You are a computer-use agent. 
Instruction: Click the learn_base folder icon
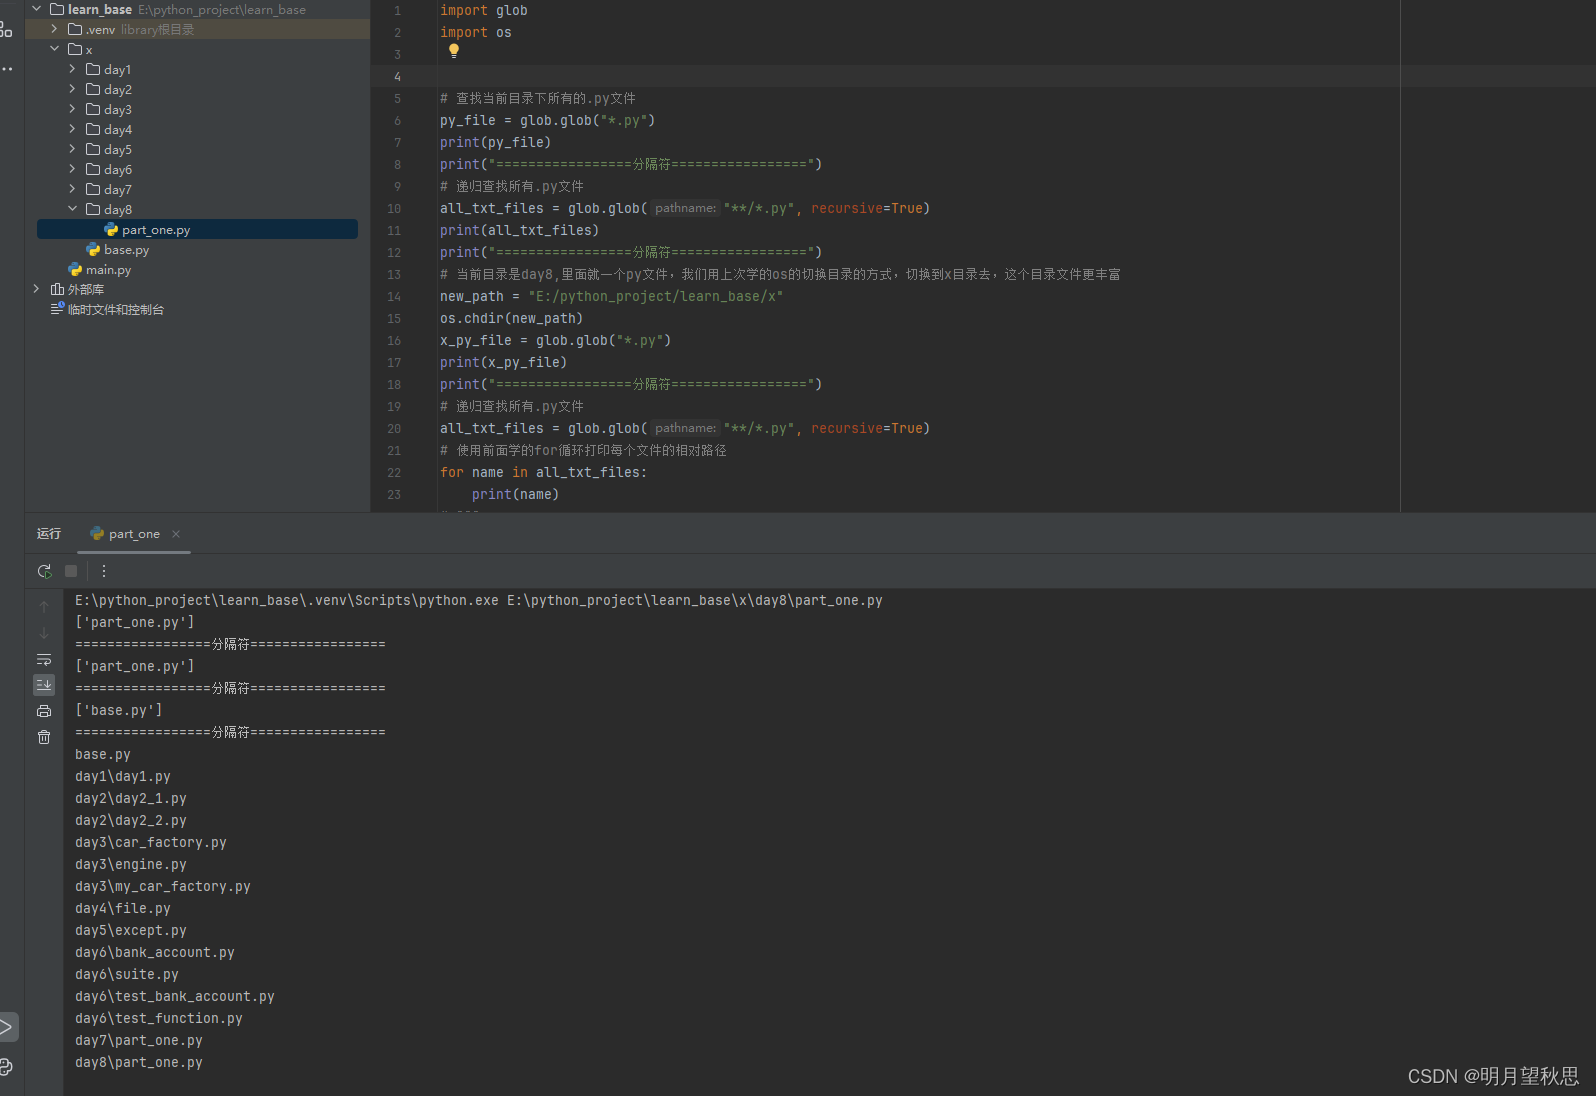57,9
